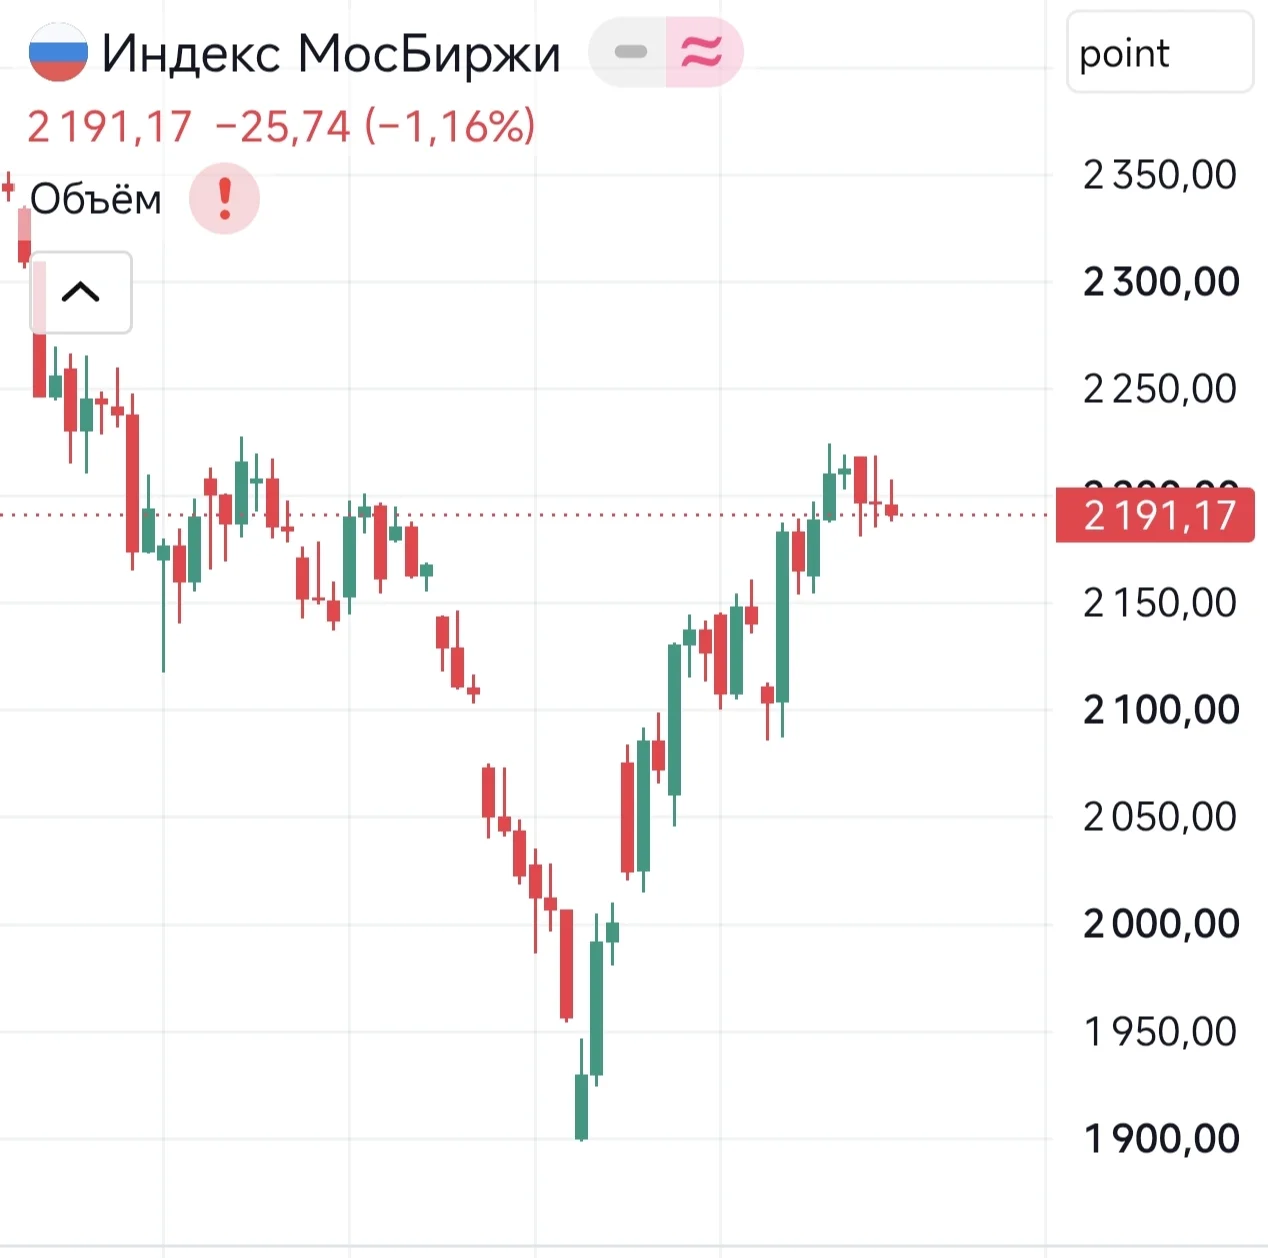Click the 1 900,00 price axis label
The height and width of the screenshot is (1258, 1268).
1162,1138
